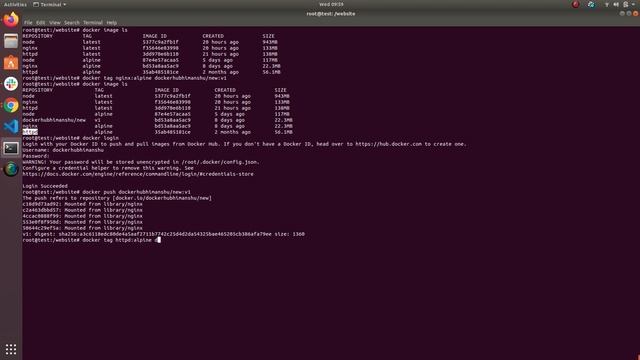
Task: Open Slack from the dock
Action: (11, 84)
